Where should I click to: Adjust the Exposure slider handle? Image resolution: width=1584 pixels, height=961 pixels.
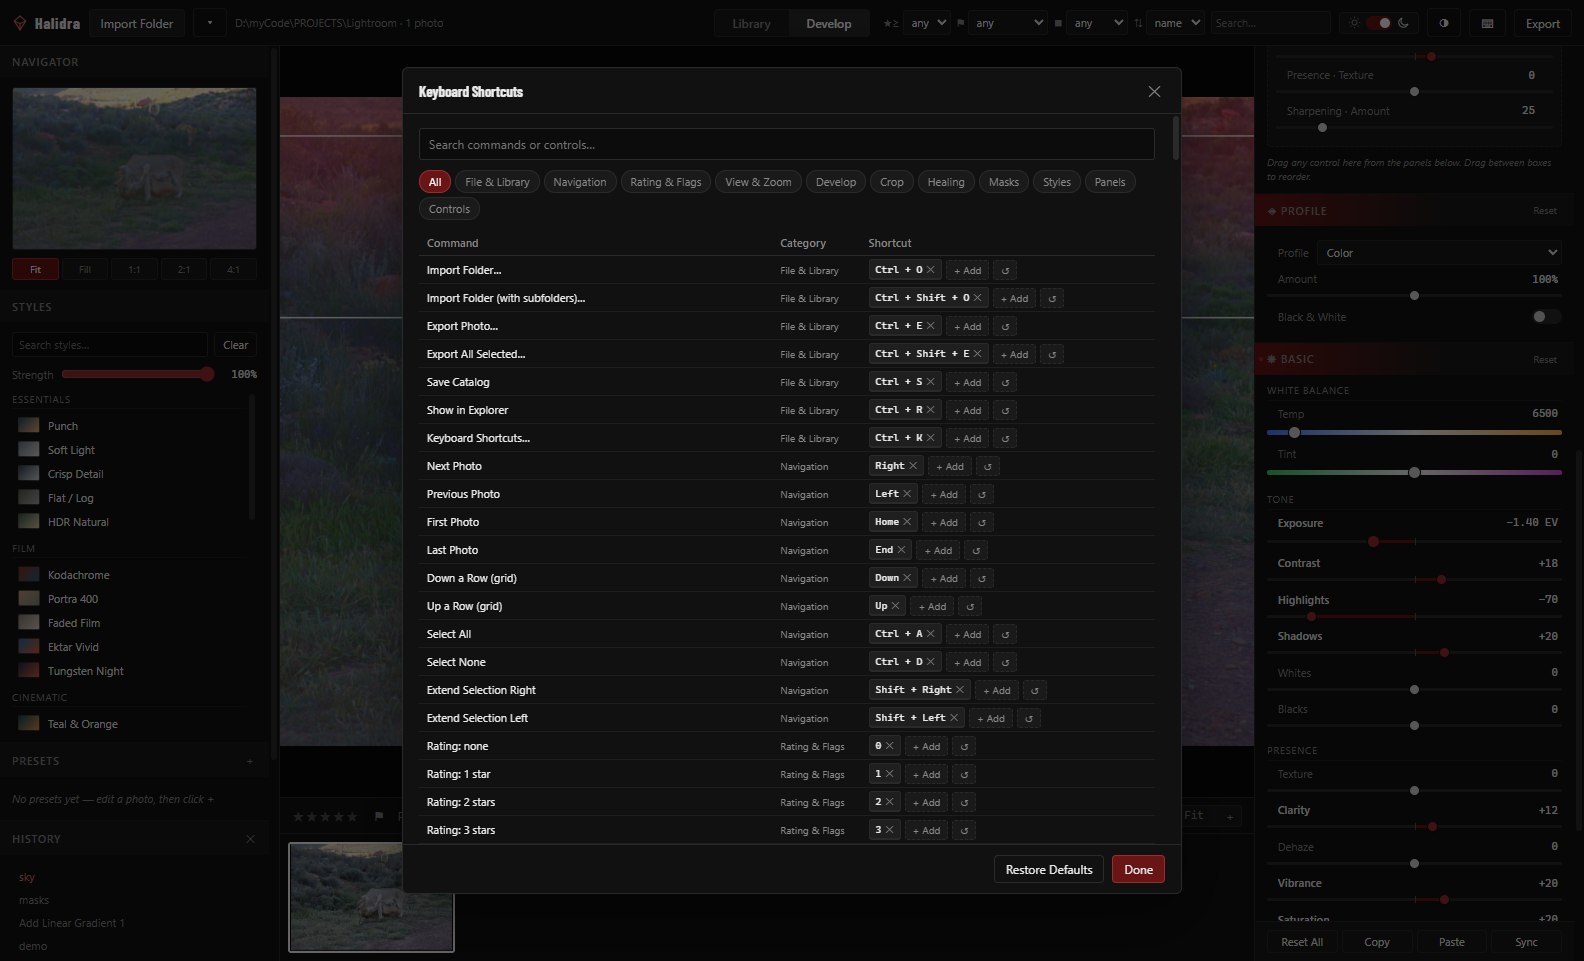pyautogui.click(x=1373, y=541)
